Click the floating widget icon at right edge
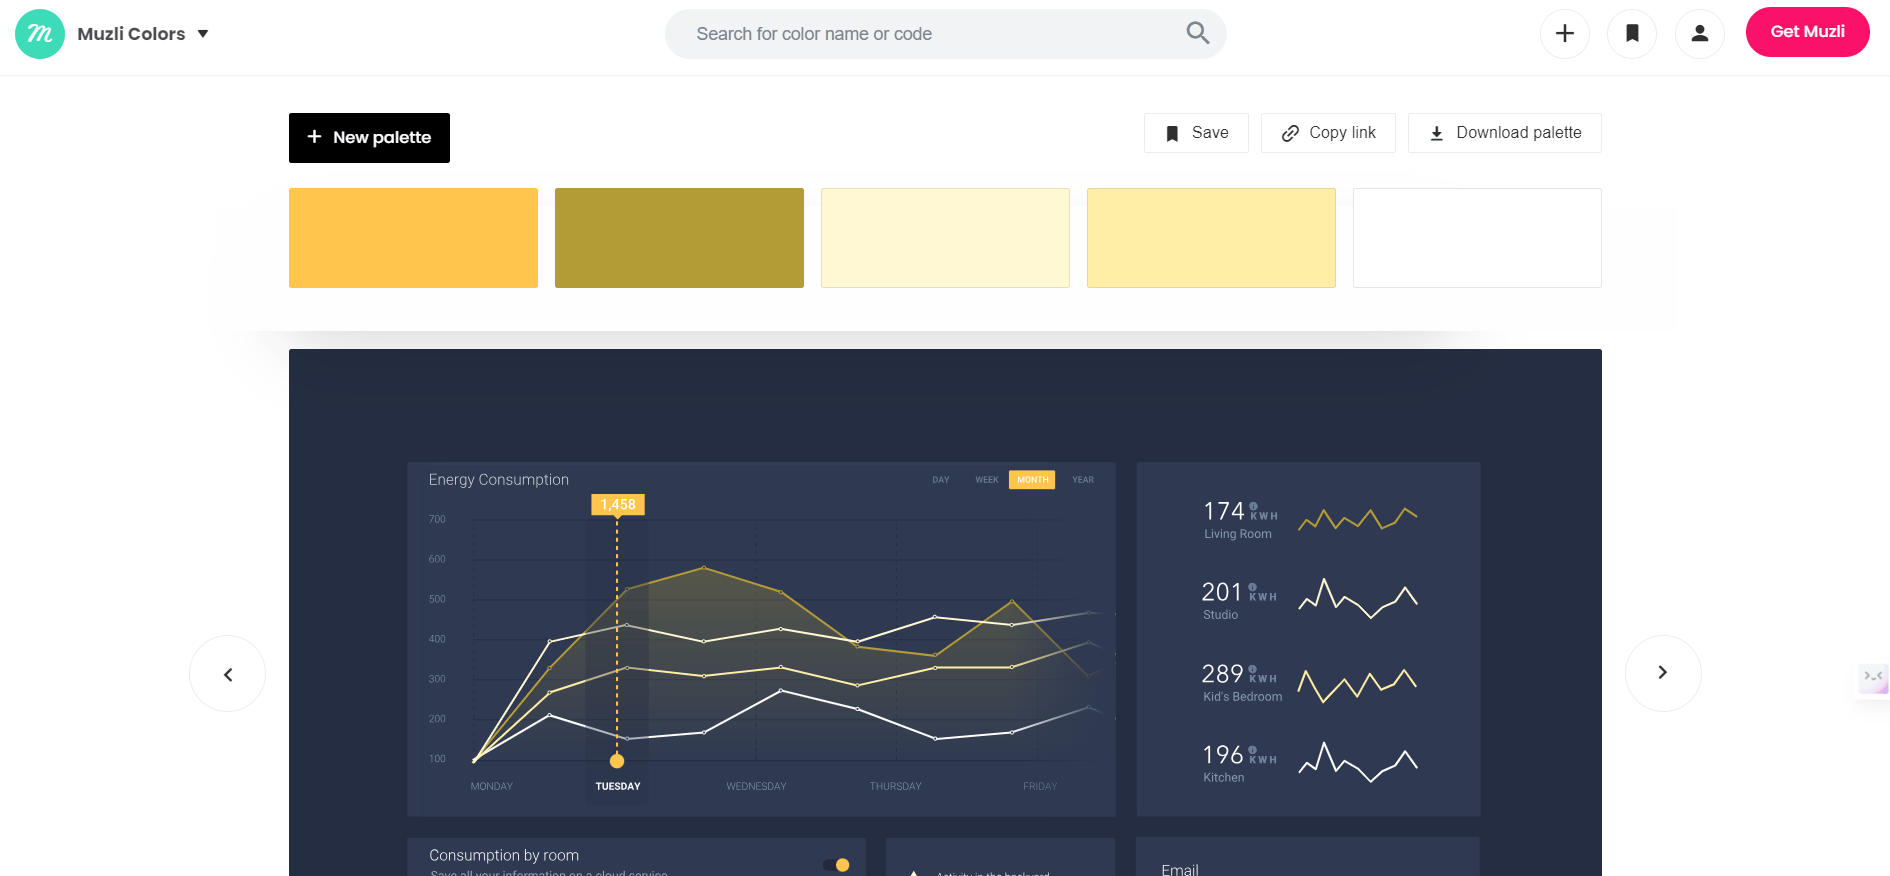The height and width of the screenshot is (876, 1890). click(x=1873, y=678)
